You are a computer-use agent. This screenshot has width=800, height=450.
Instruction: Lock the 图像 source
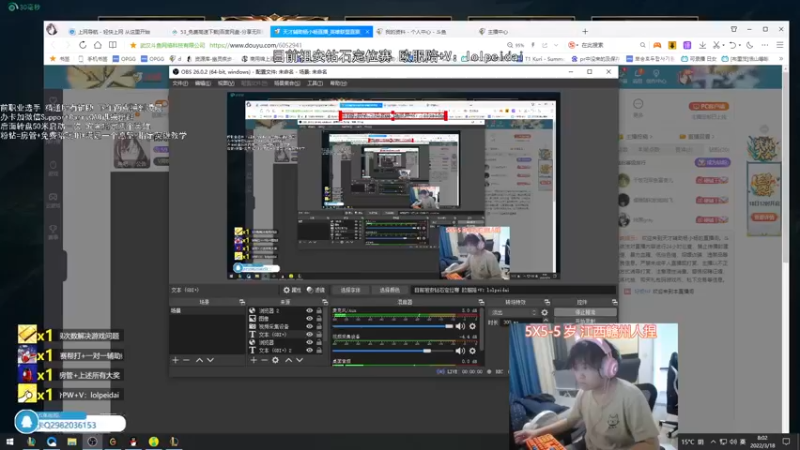coord(319,318)
